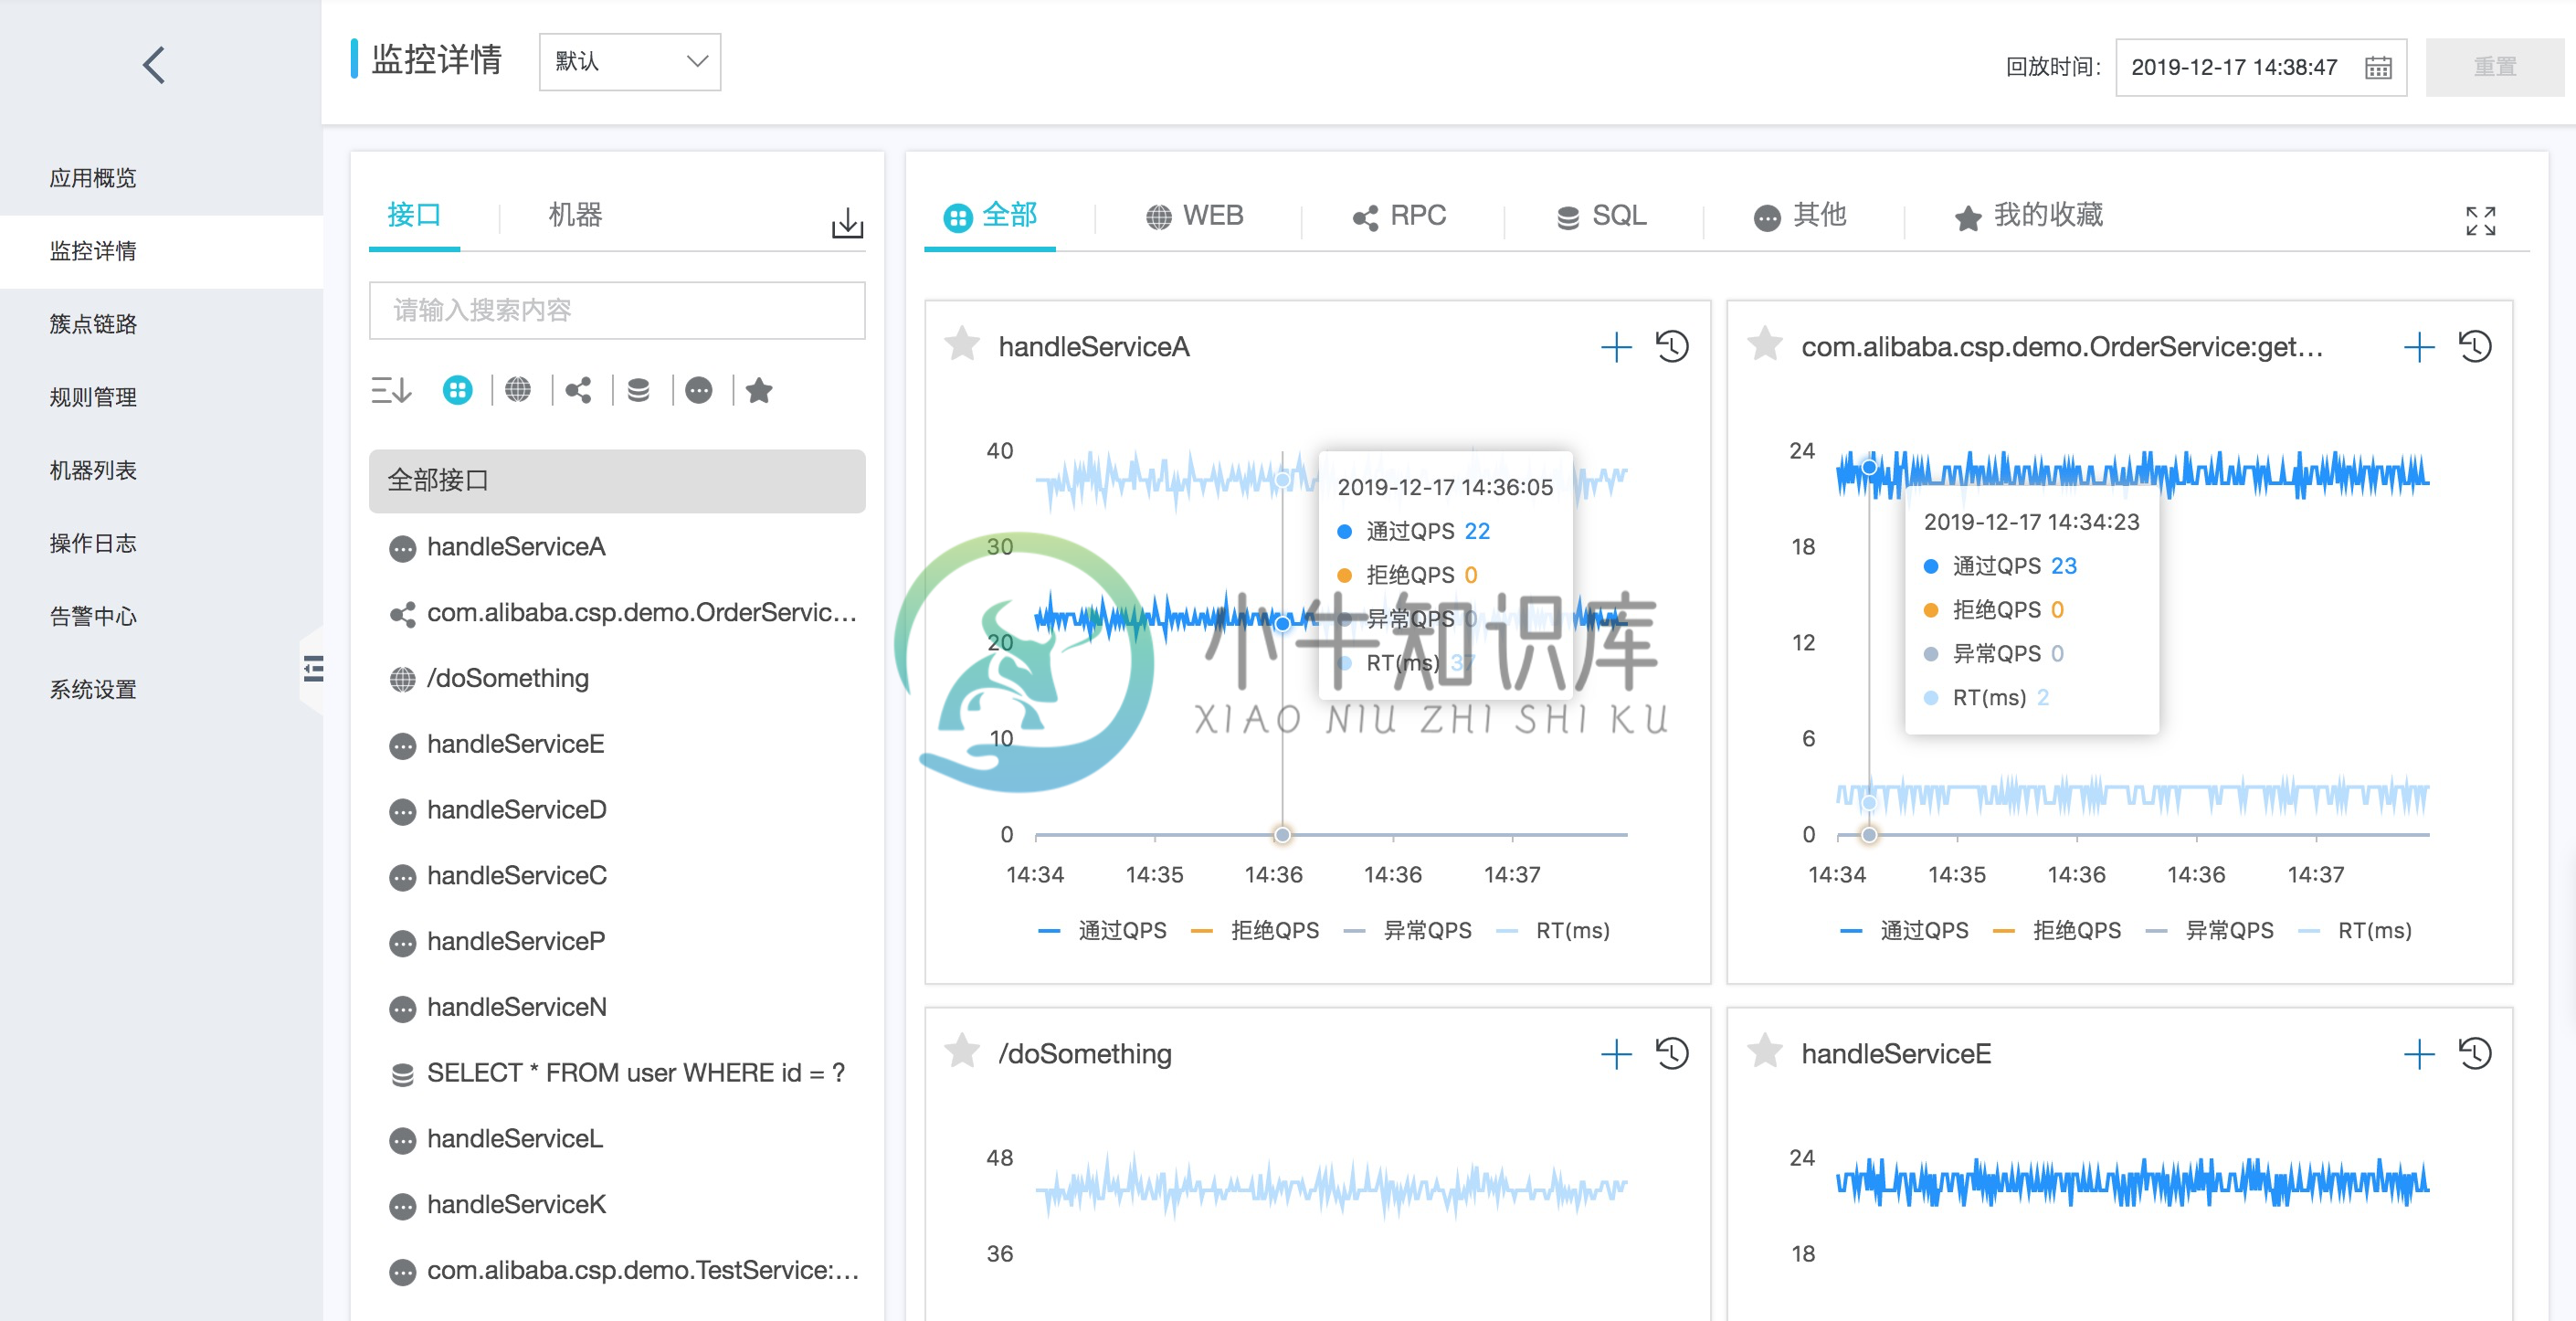This screenshot has width=2576, height=1321.
Task: Add plus icon on handleServiceA chart
Action: (1616, 347)
